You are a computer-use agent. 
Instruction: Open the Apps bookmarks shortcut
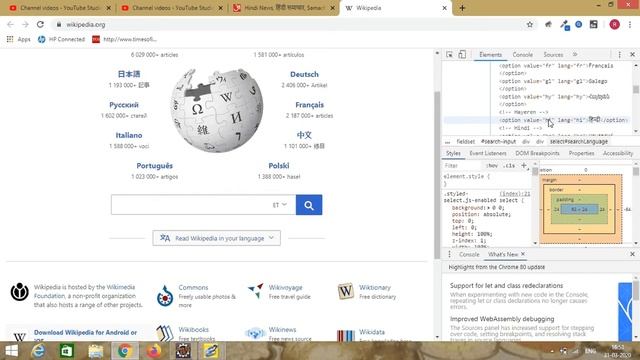coord(18,39)
